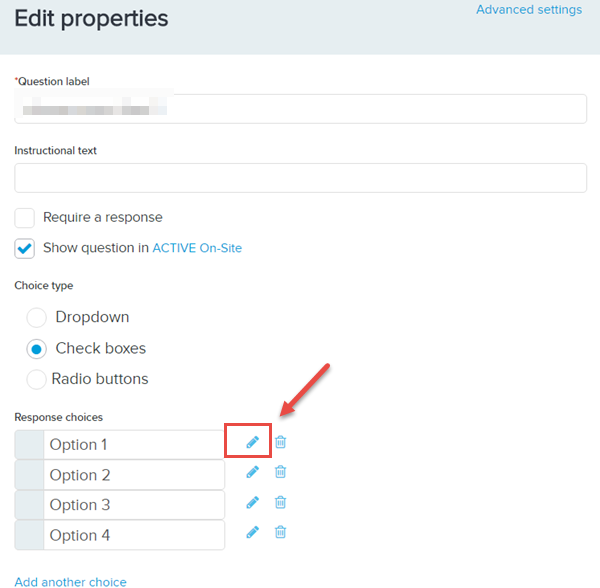600x588 pixels.
Task: Open Advanced settings
Action: pyautogui.click(x=528, y=10)
